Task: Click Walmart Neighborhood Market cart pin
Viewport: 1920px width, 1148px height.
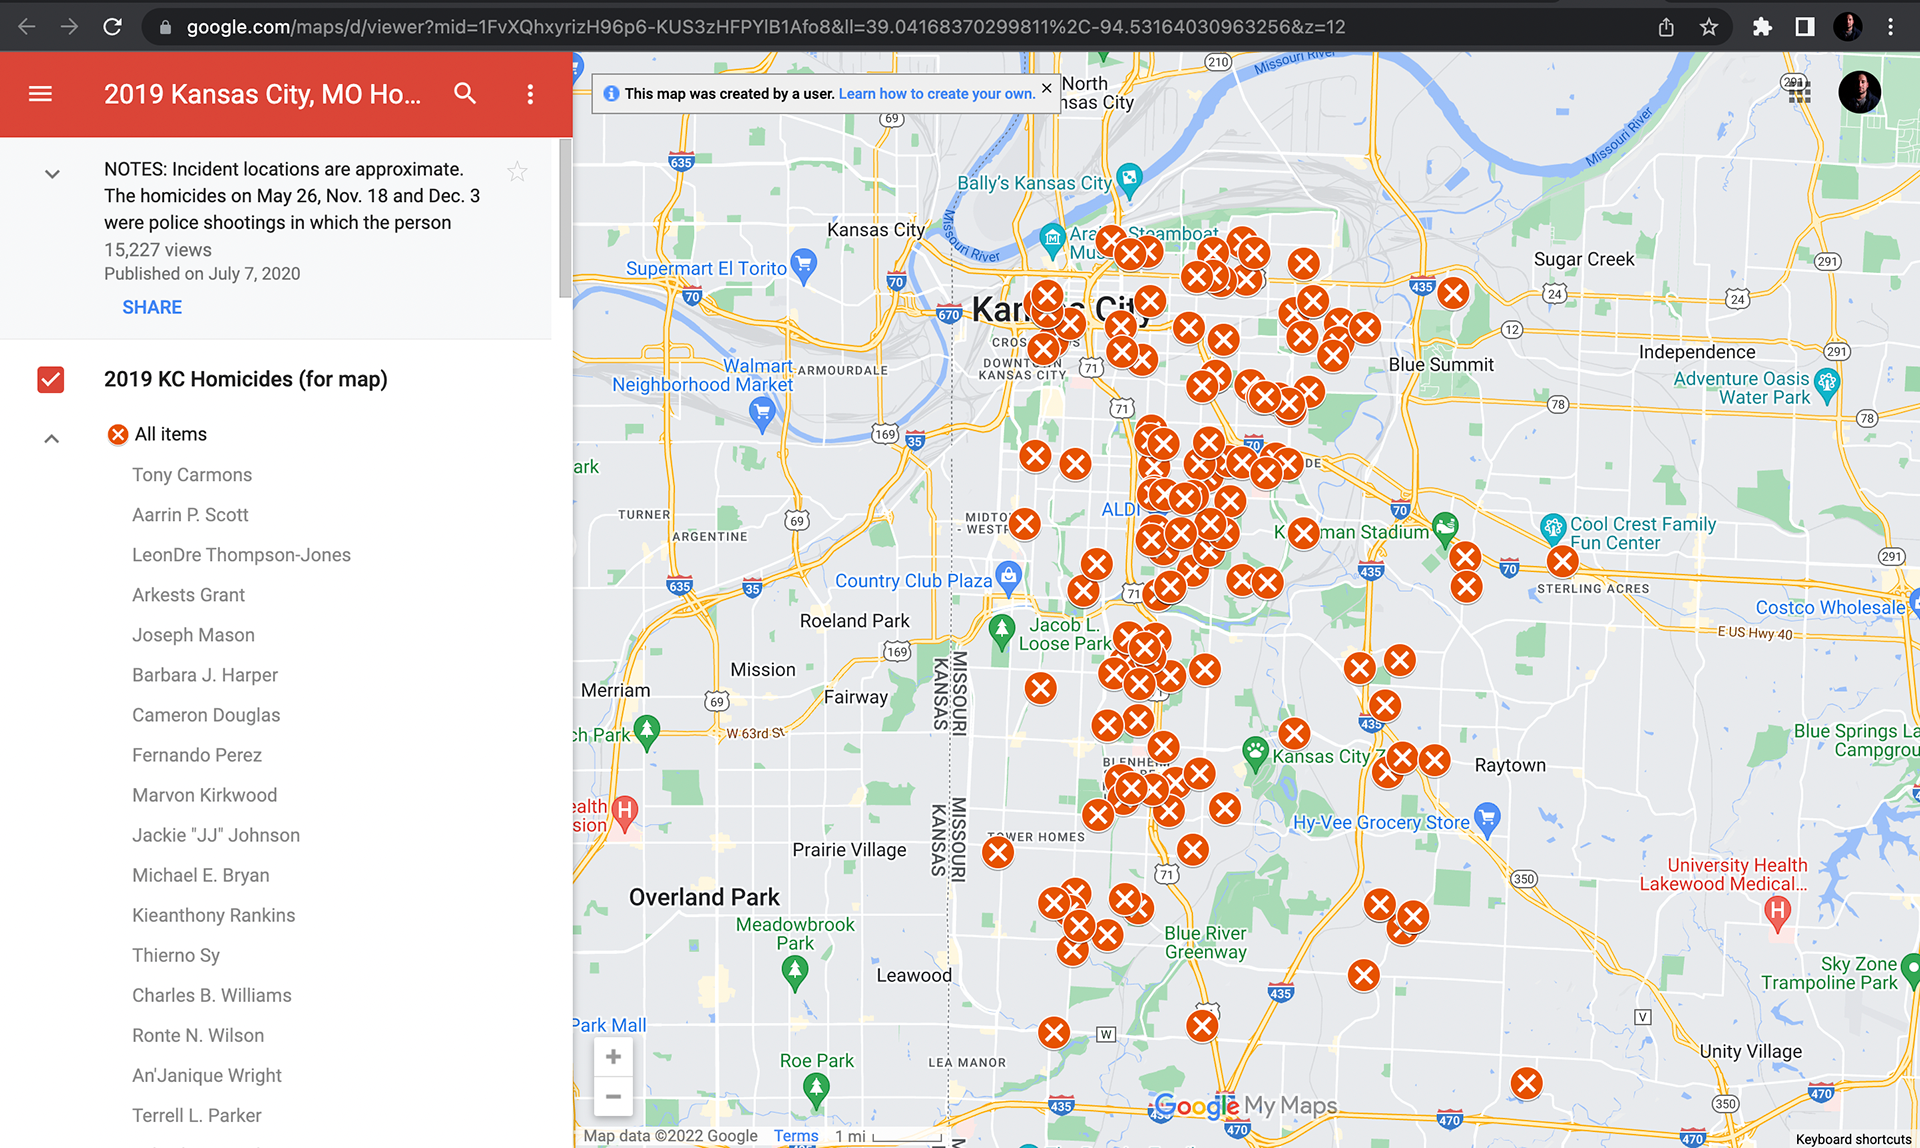Action: 762,413
